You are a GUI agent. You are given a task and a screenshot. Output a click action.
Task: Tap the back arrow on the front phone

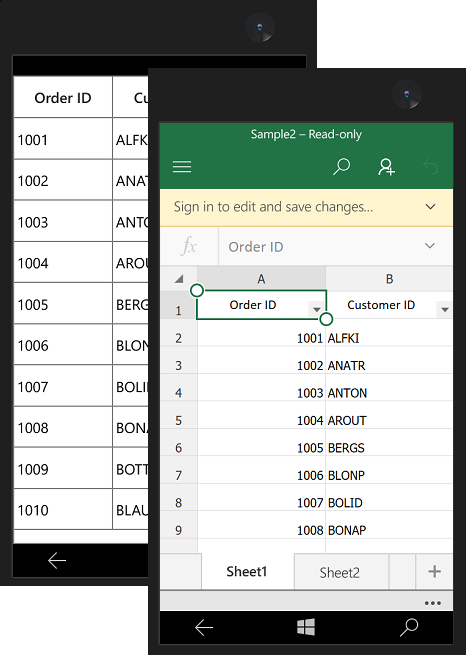pyautogui.click(x=204, y=627)
